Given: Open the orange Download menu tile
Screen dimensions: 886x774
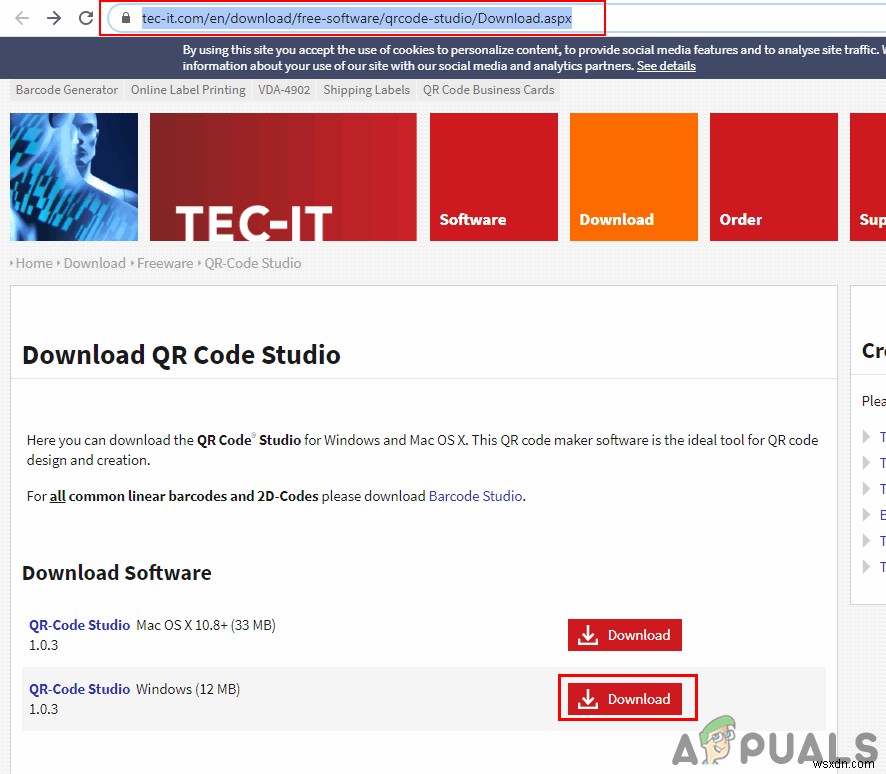Looking at the screenshot, I should coord(633,177).
